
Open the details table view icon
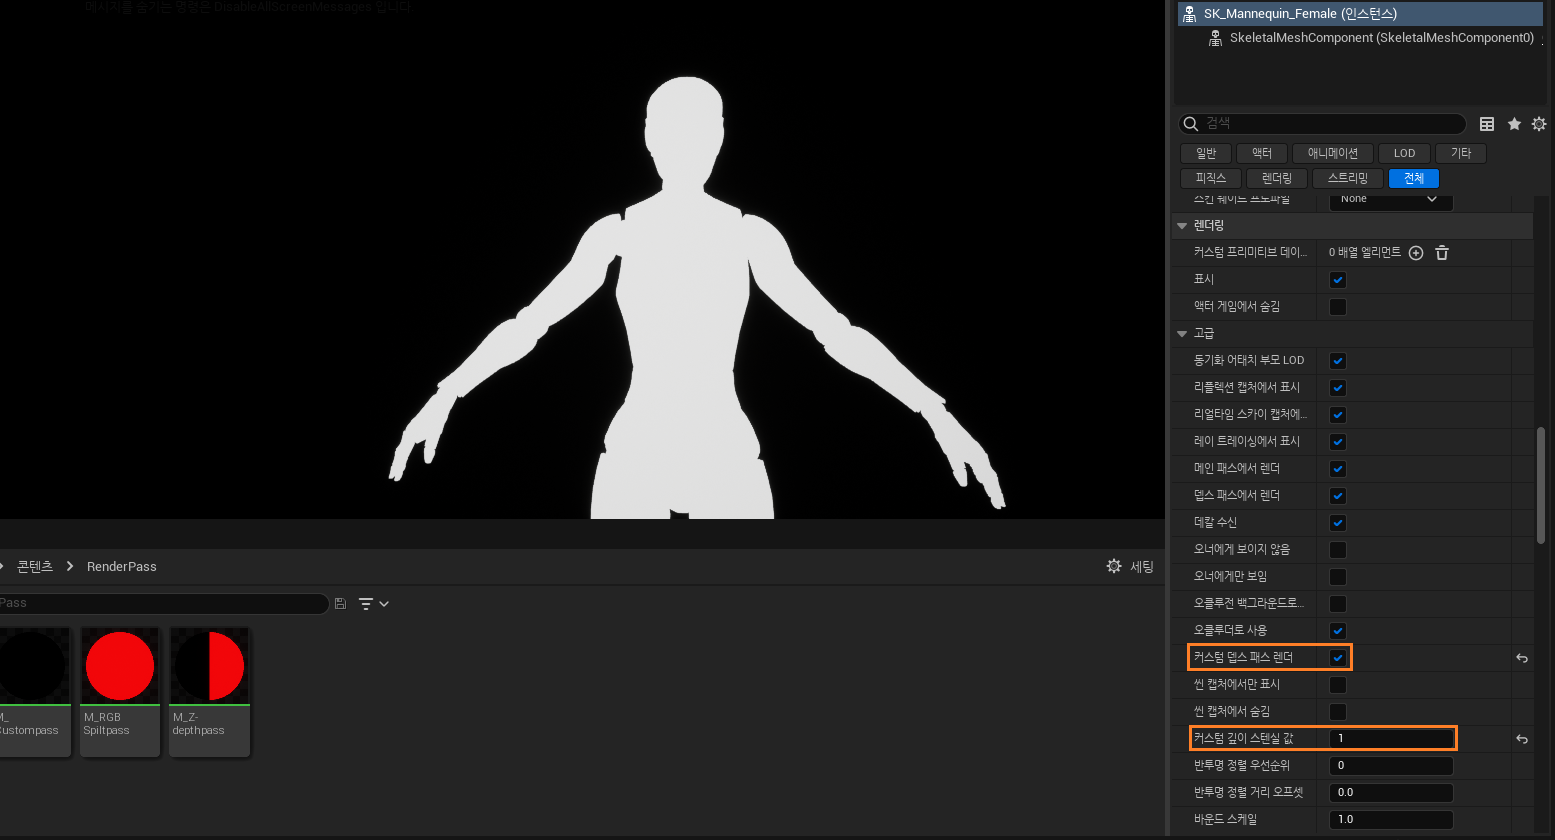(1487, 124)
